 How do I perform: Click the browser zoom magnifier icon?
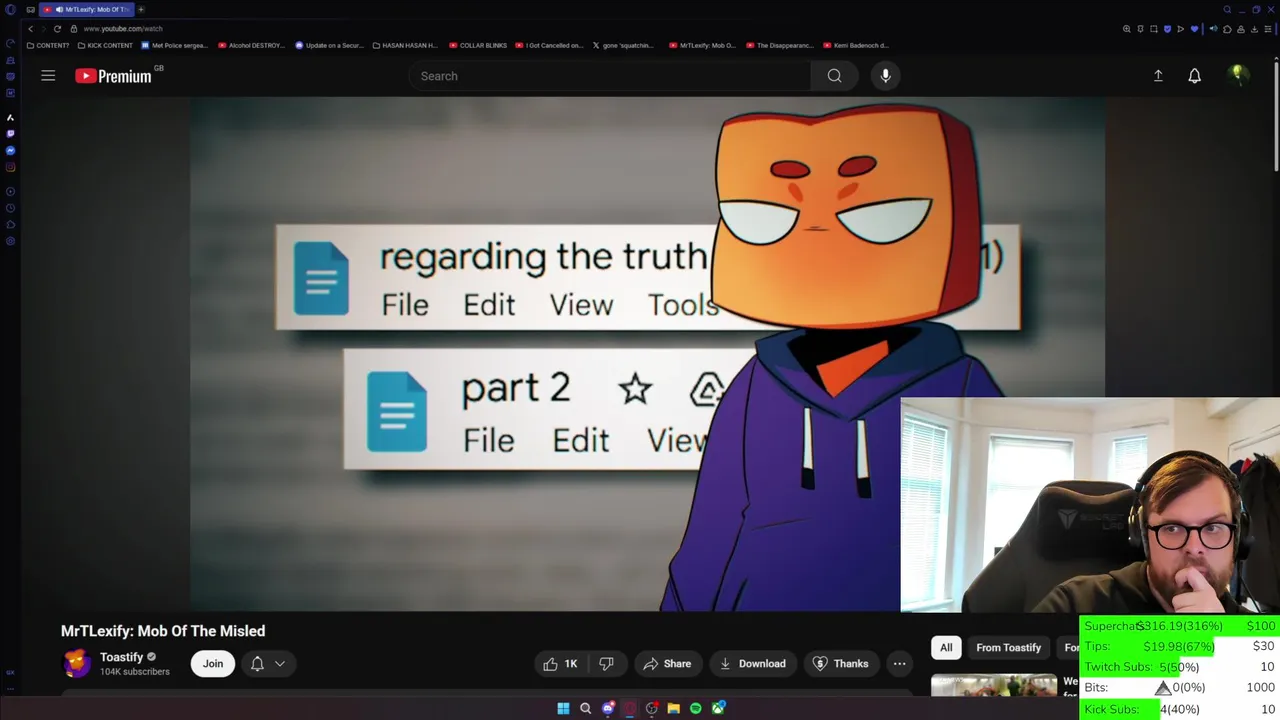click(x=1127, y=29)
